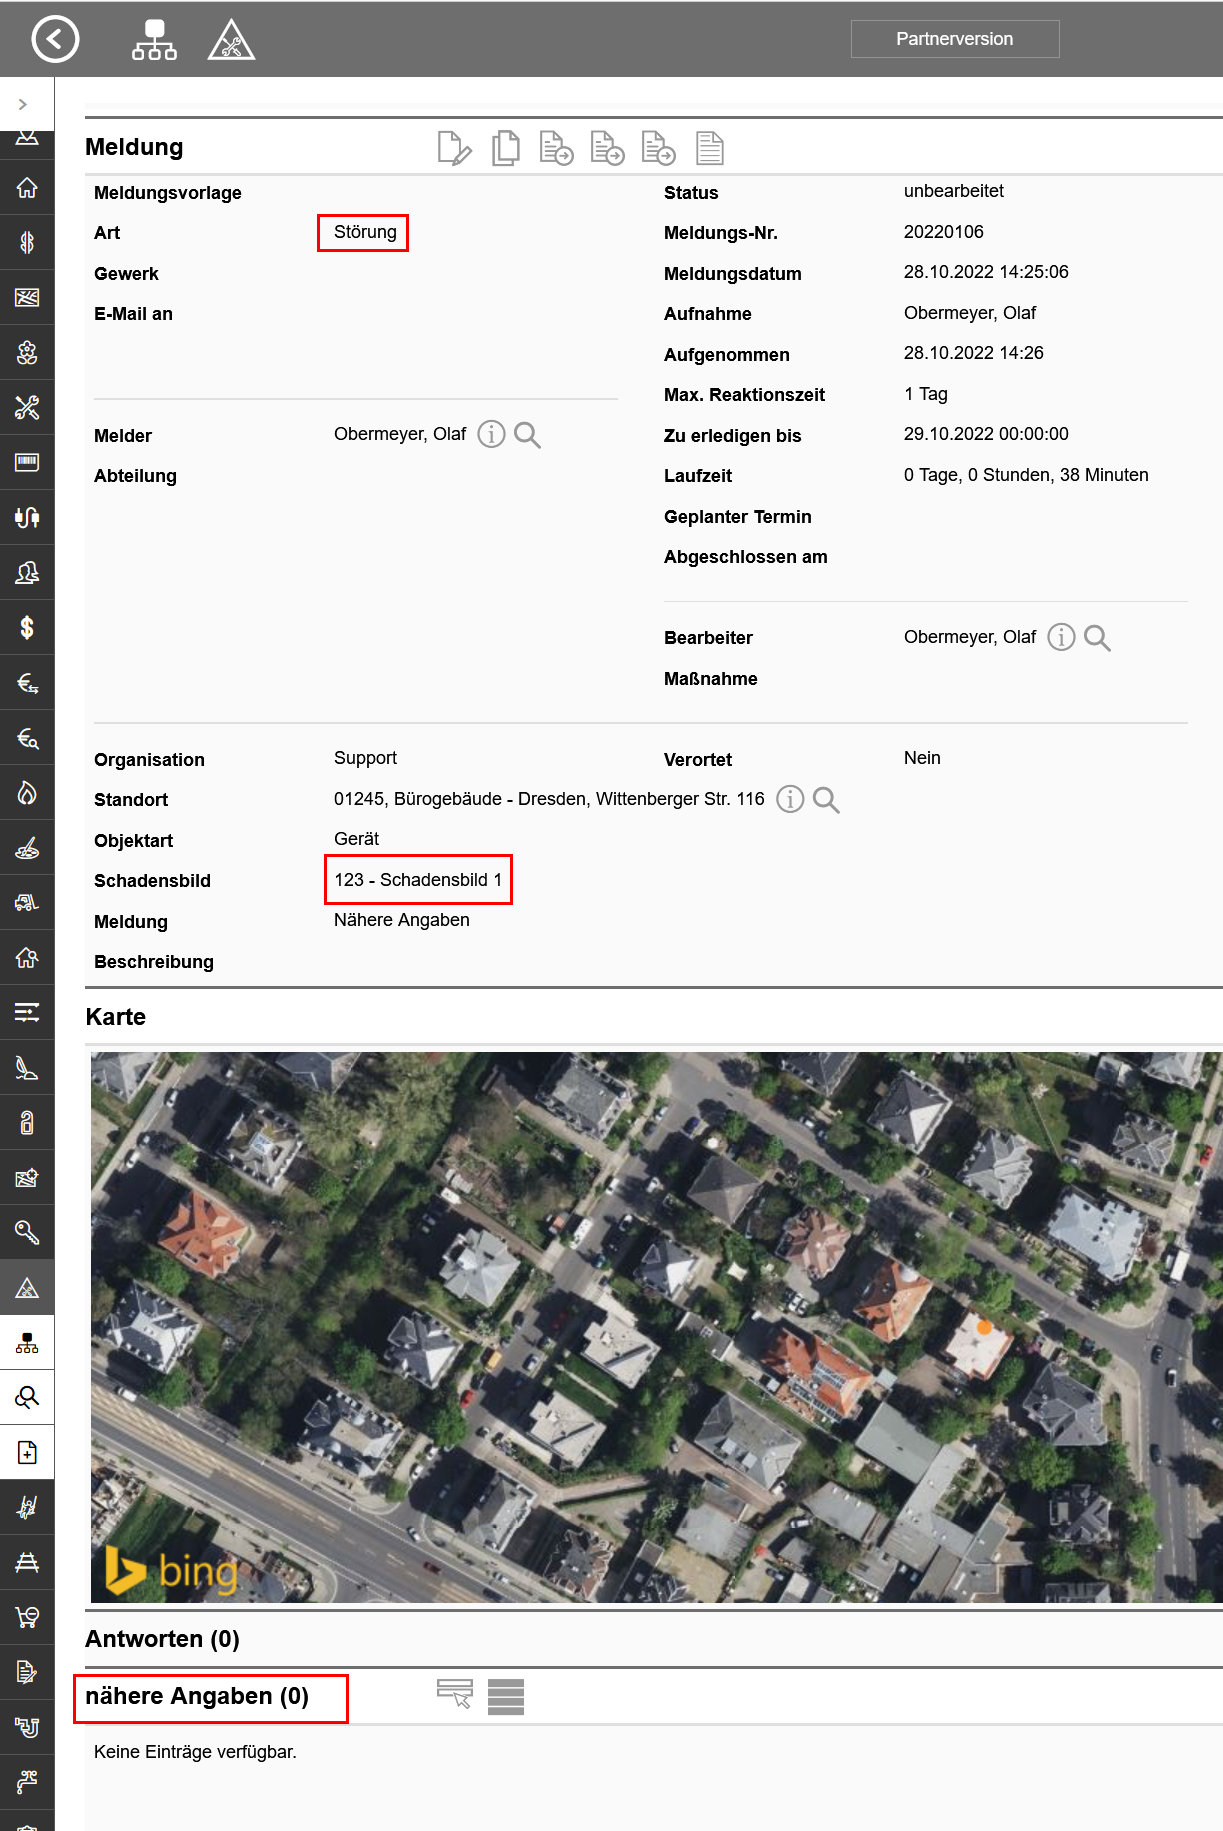Viewport: 1223px width, 1831px height.
Task: Click the document-arrow icon beside the plain text document icon
Action: pyautogui.click(x=658, y=148)
